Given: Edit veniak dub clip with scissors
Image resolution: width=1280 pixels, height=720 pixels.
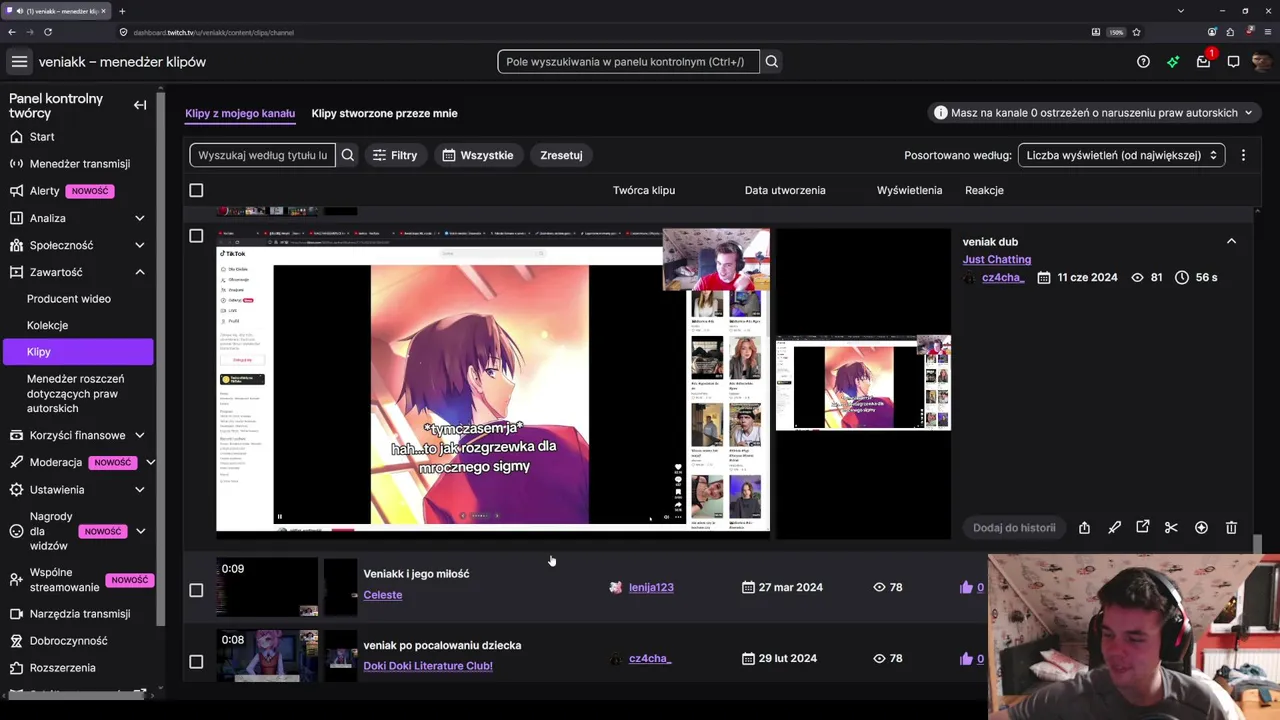Looking at the screenshot, I should 1171,528.
